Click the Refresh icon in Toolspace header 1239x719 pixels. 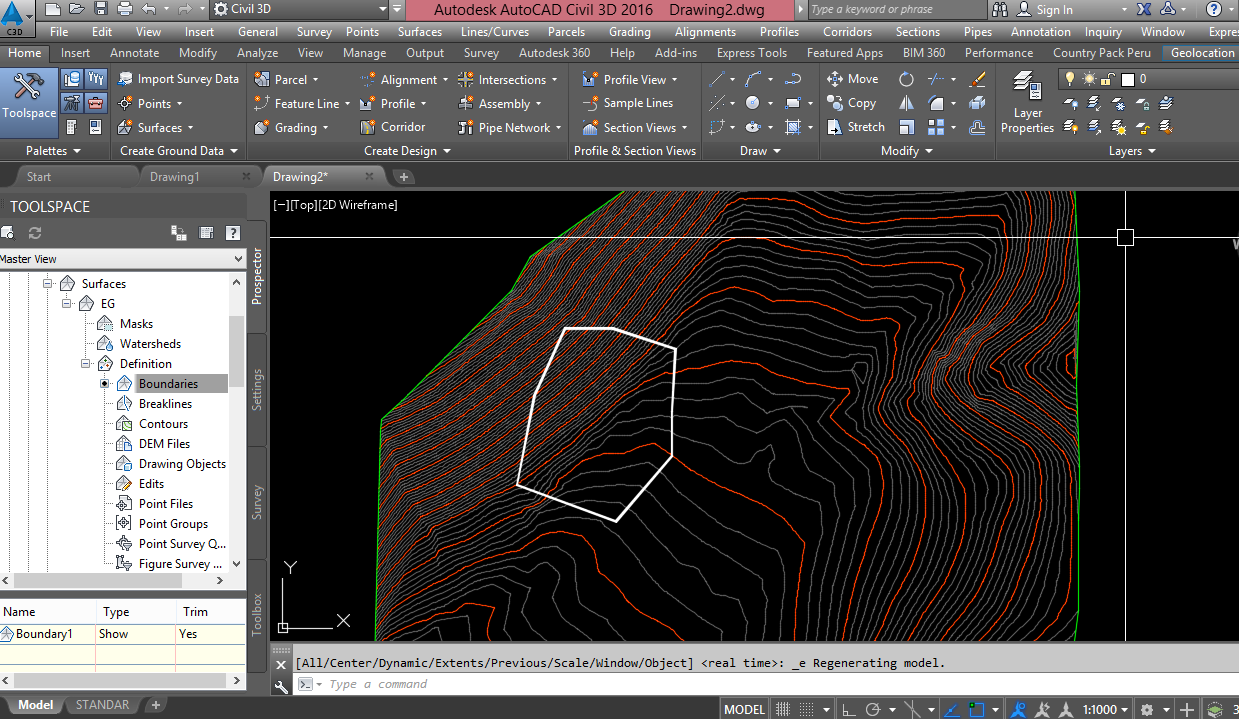click(x=35, y=233)
